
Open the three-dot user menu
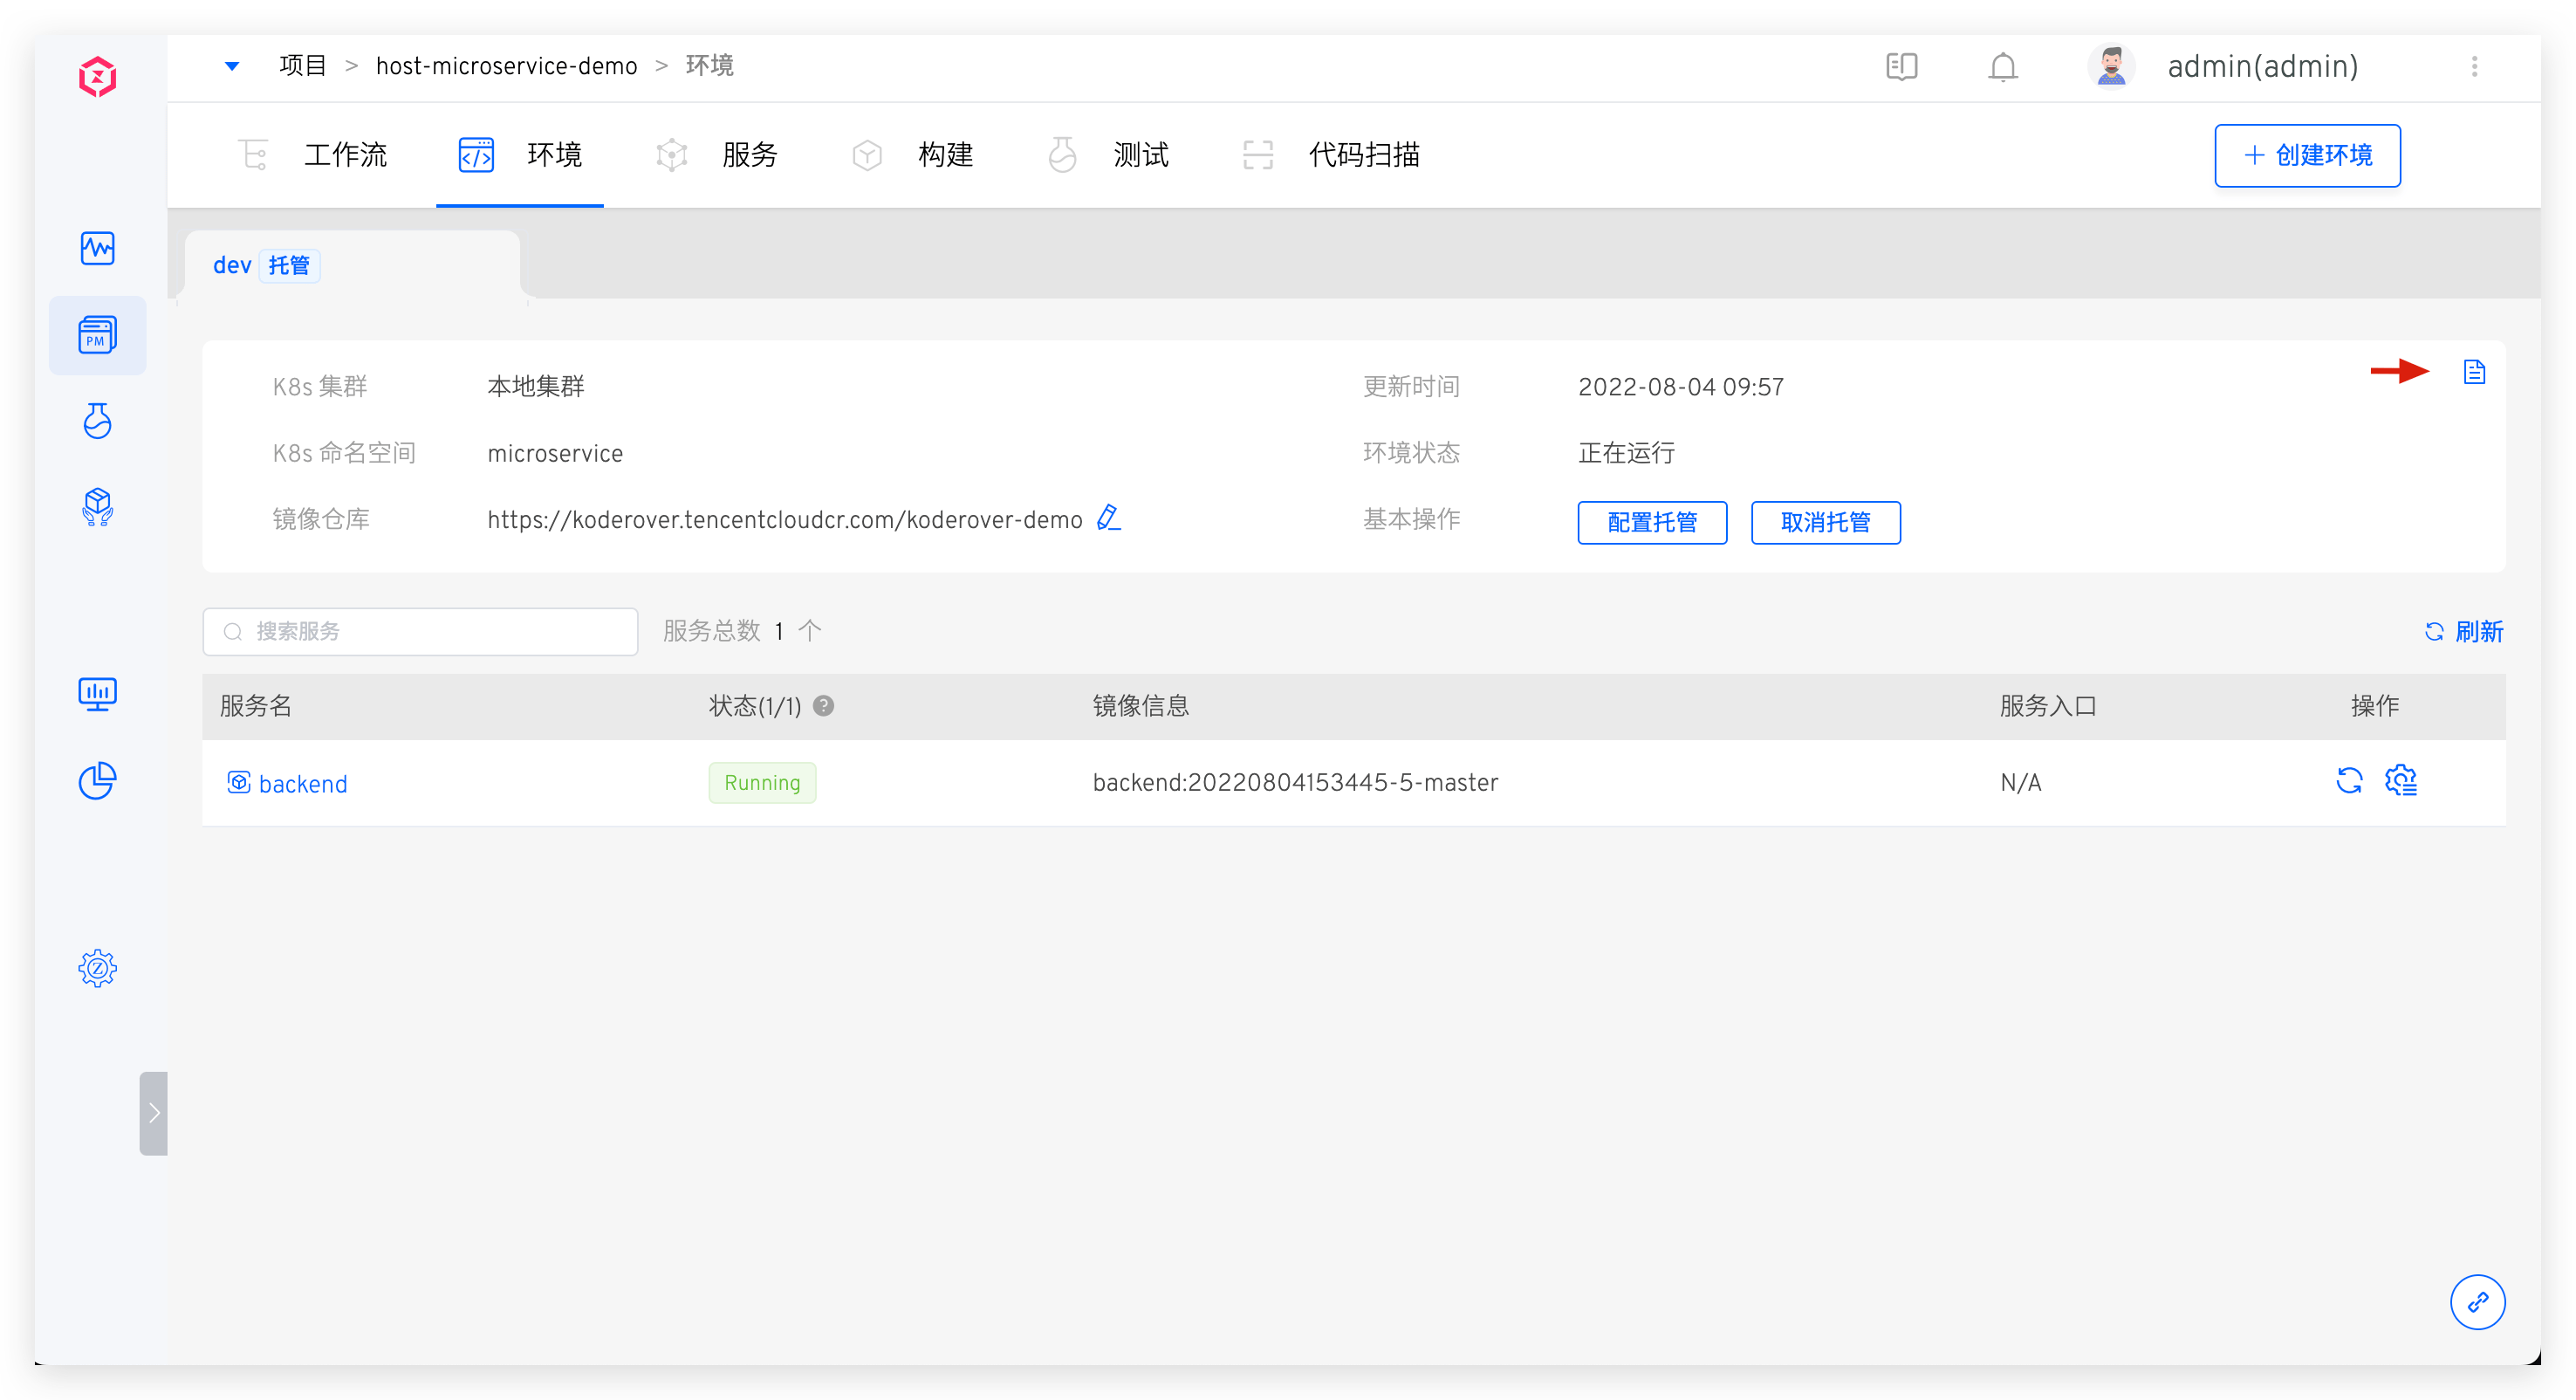click(2474, 67)
